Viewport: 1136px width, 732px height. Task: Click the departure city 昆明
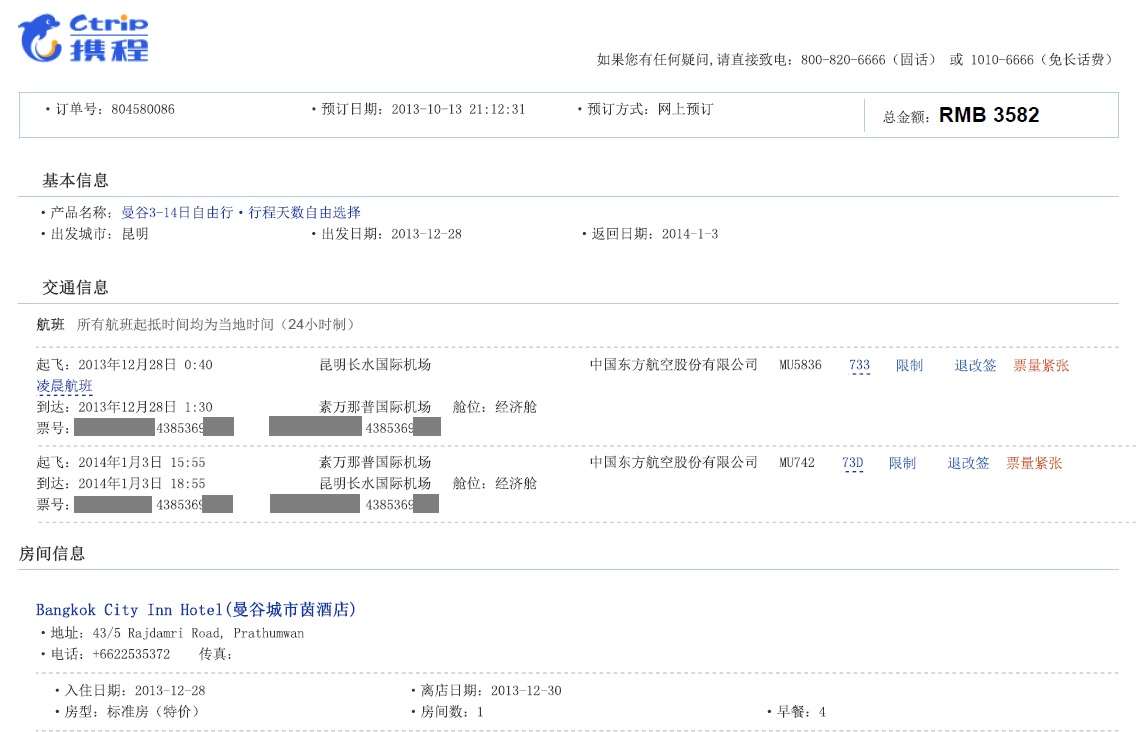135,234
